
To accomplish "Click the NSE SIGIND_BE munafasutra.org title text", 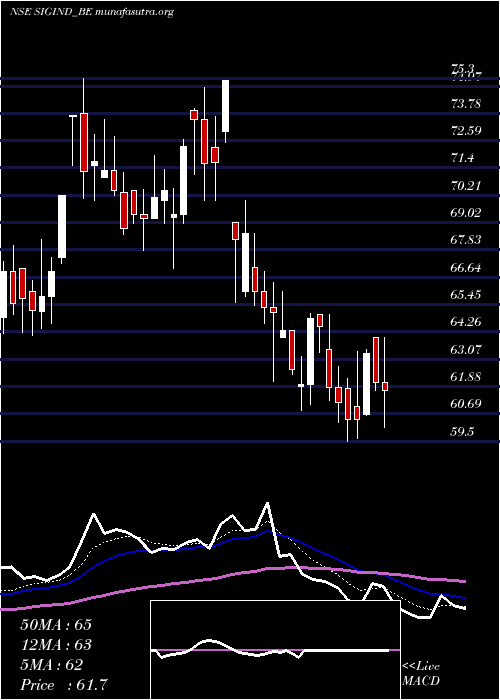I will pos(92,12).
